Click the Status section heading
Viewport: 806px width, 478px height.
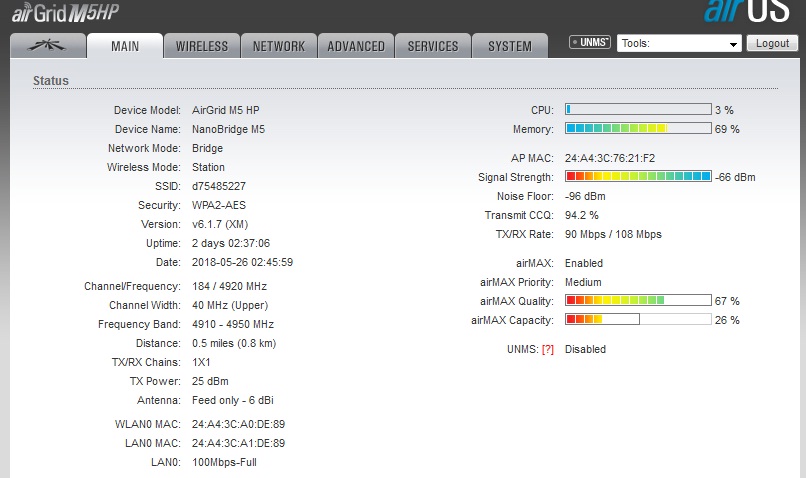(x=50, y=81)
